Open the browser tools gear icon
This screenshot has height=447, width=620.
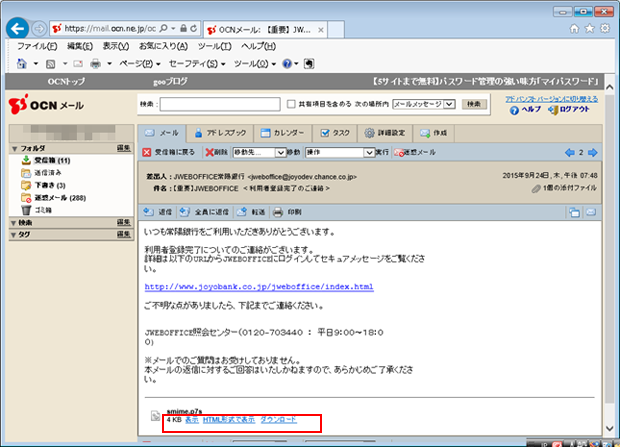[x=605, y=28]
